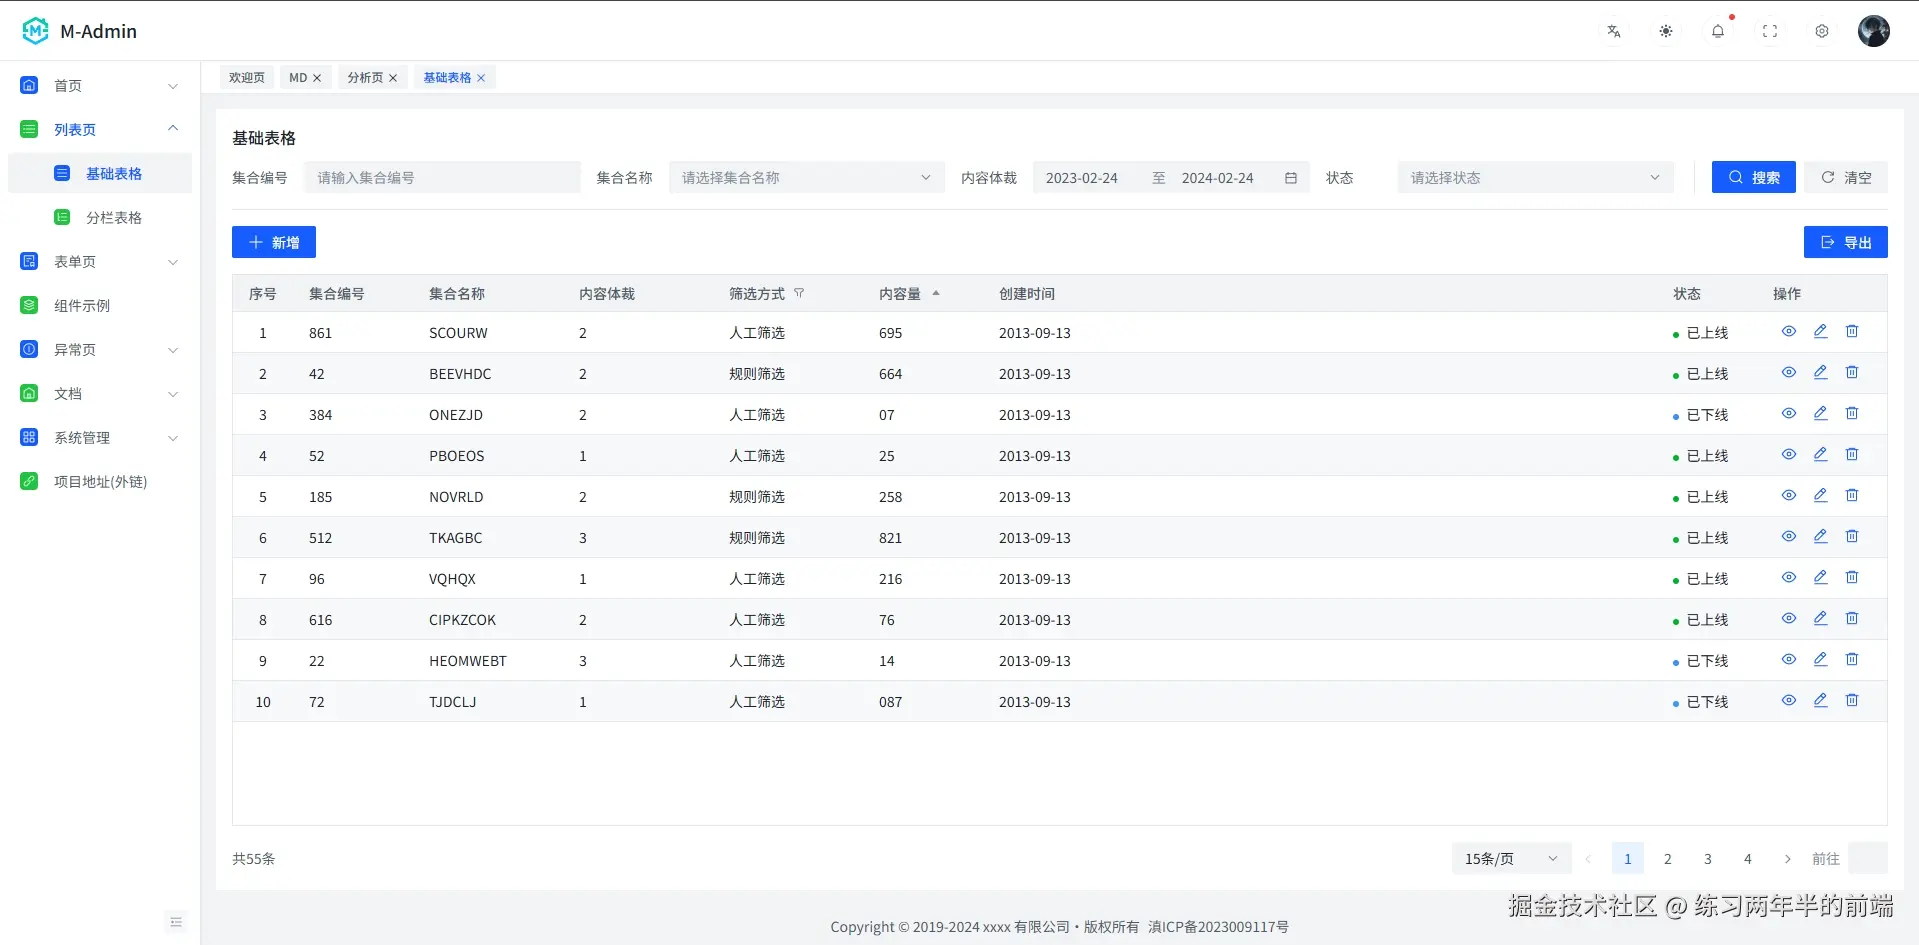Click the eye icon for TJDCLJ row
This screenshot has width=1919, height=945.
point(1788,701)
